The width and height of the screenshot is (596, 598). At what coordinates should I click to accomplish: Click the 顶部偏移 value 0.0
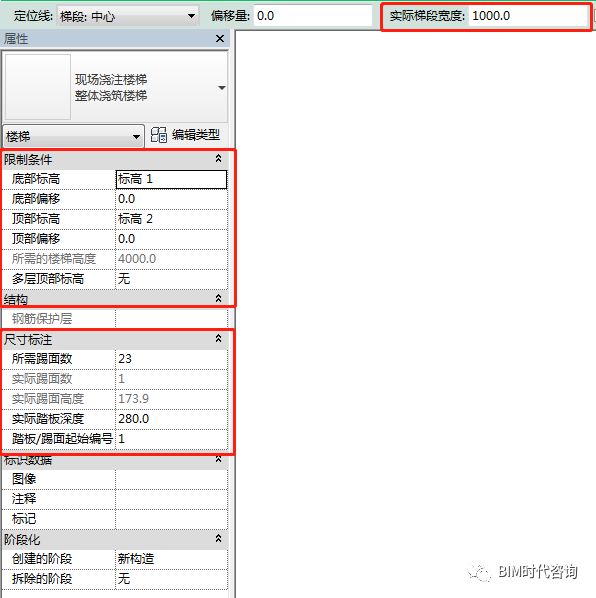click(171, 239)
